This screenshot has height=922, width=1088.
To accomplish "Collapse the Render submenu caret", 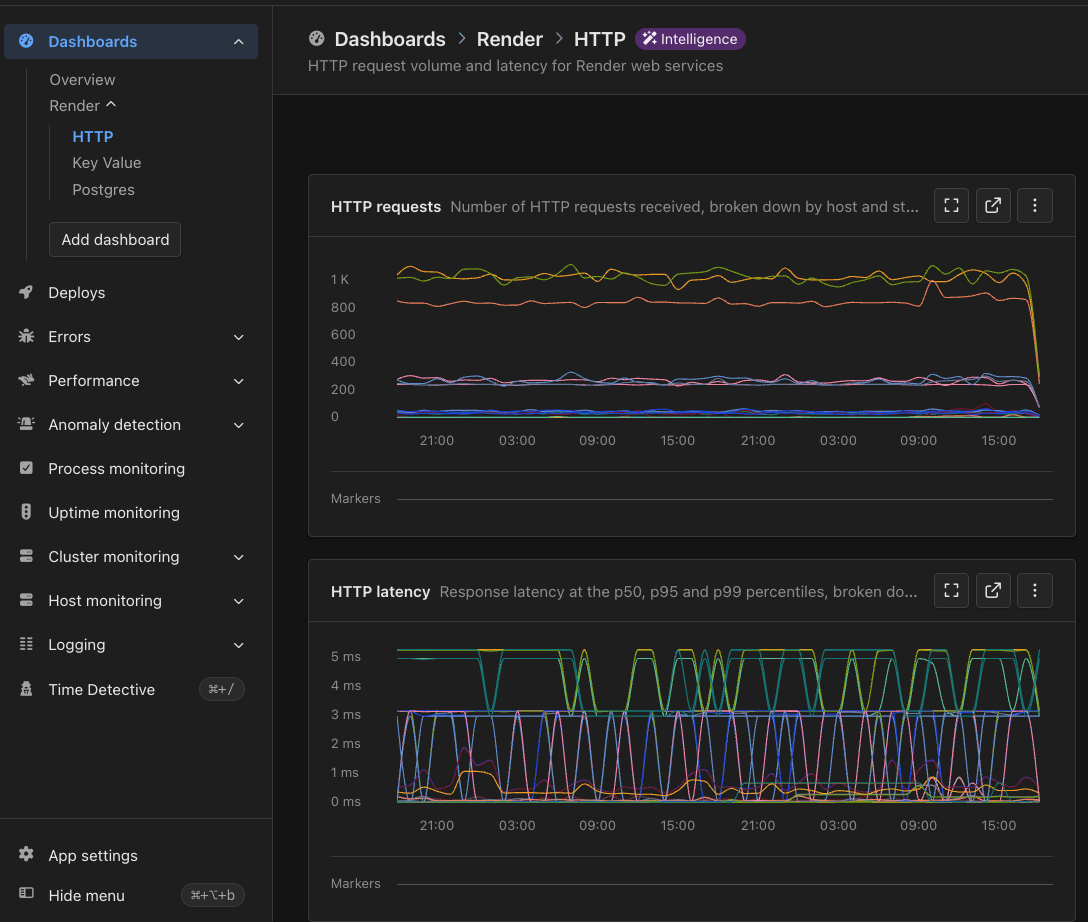I will click(x=111, y=105).
